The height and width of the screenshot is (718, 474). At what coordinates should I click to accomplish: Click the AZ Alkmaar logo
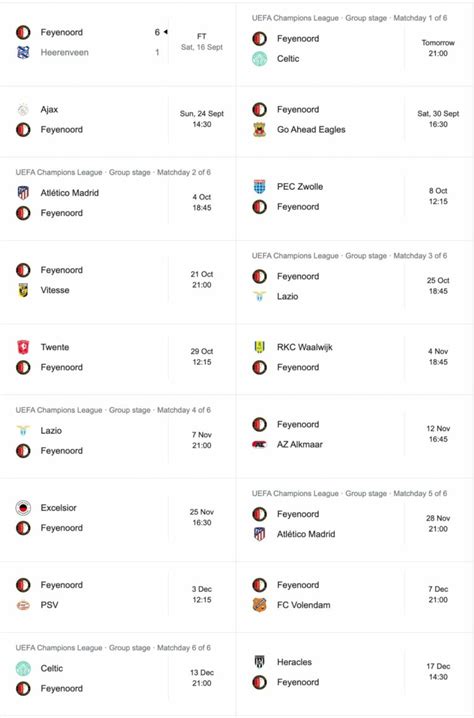pyautogui.click(x=259, y=444)
